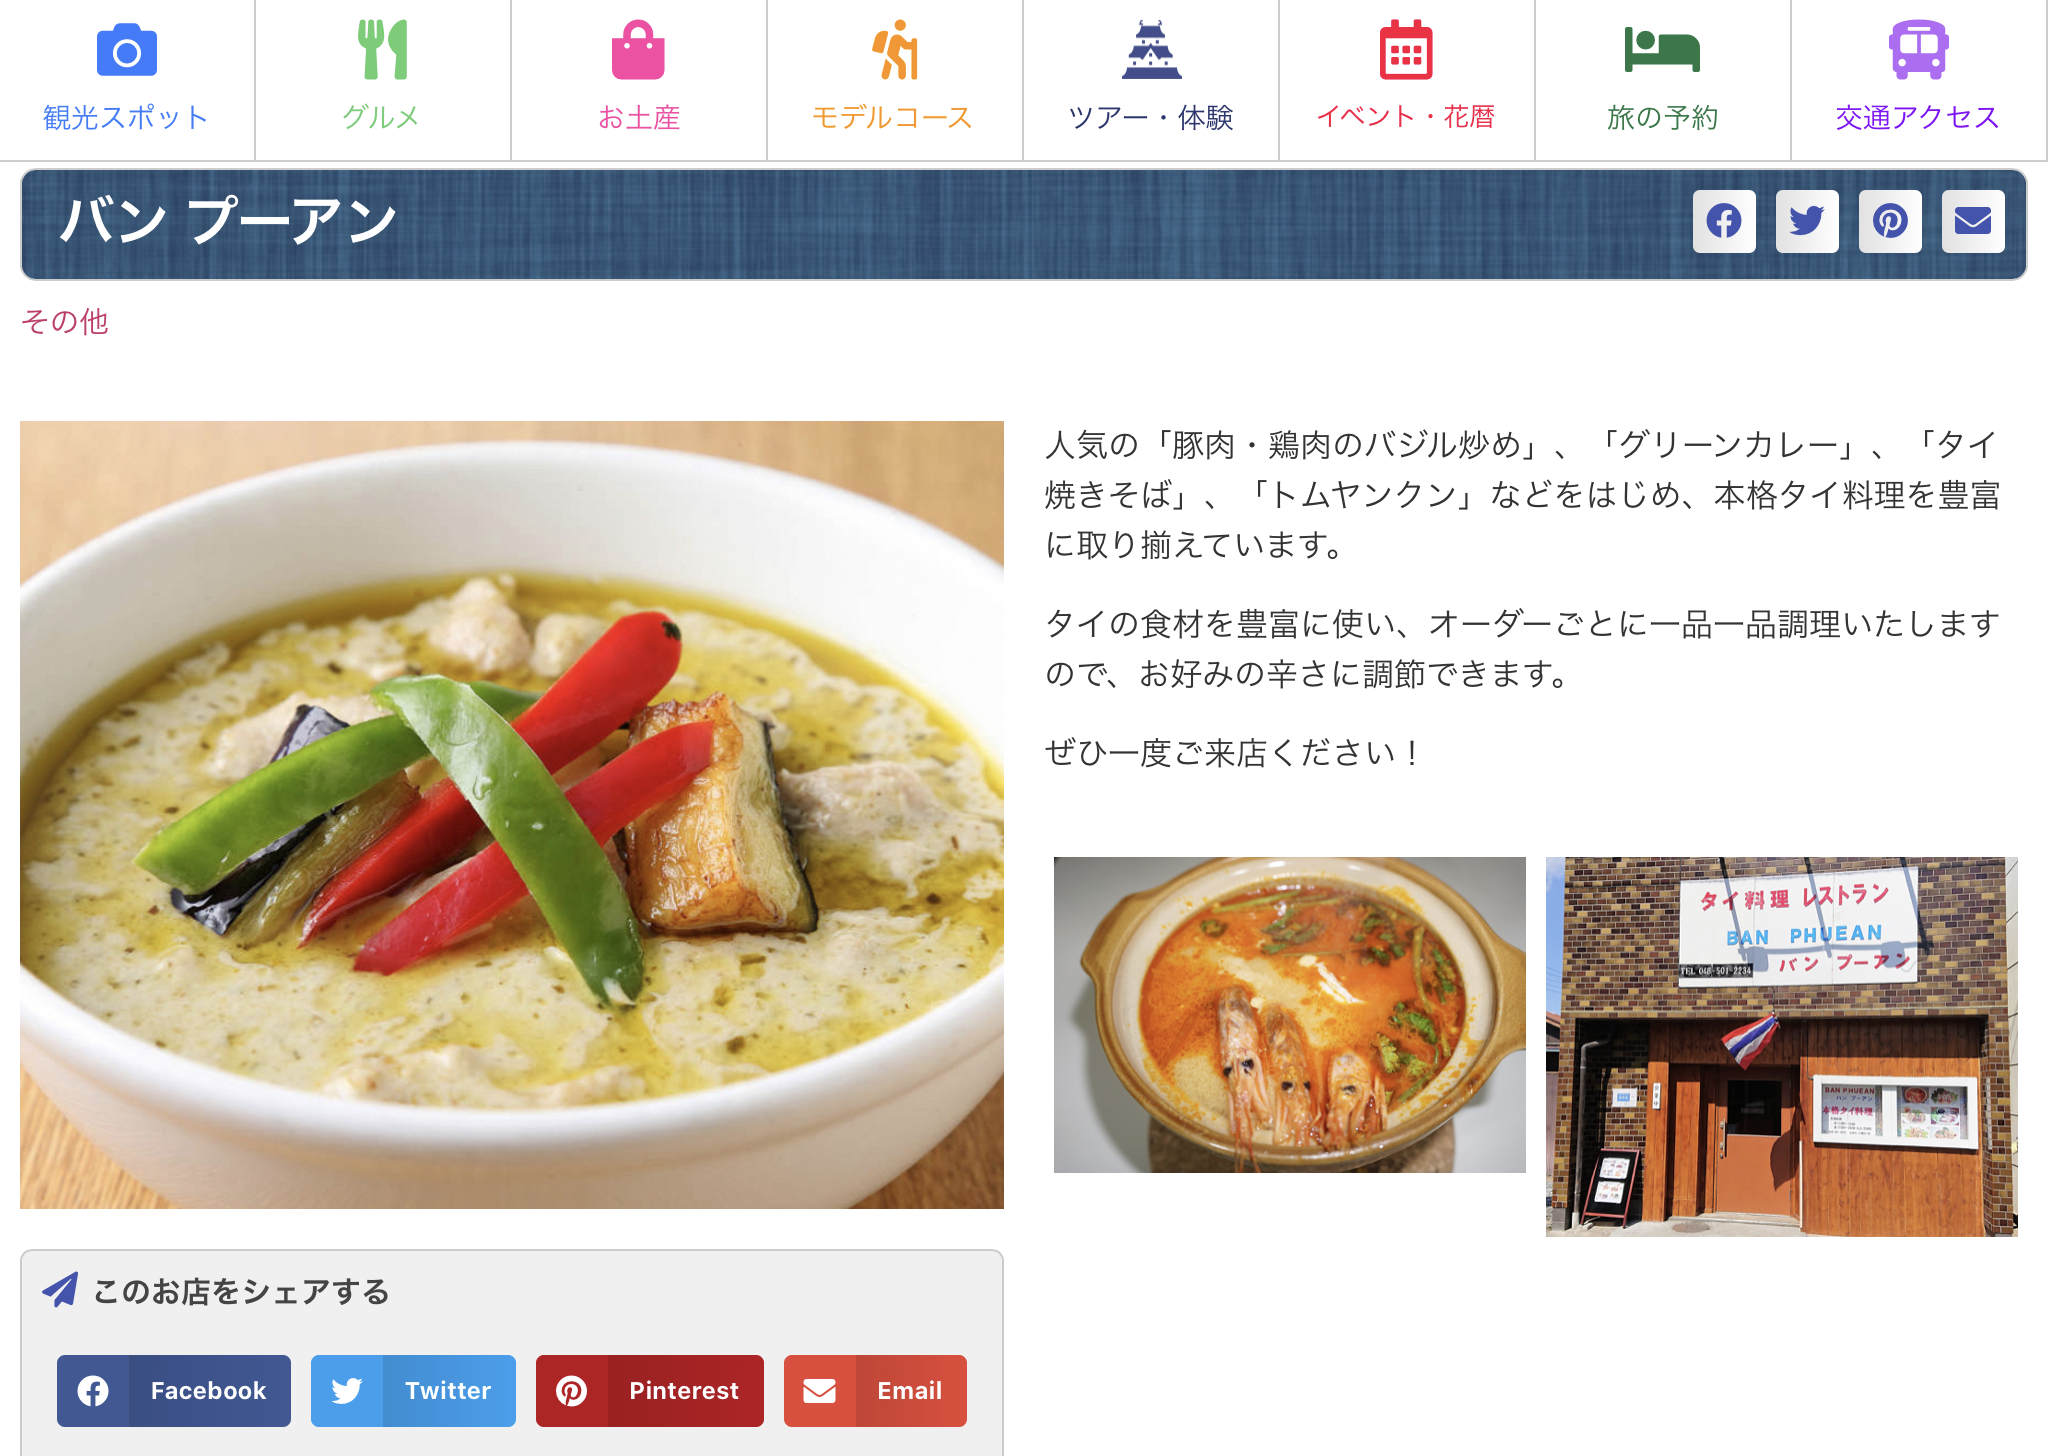Select the fork and knife グルメ icon

pyautogui.click(x=382, y=50)
